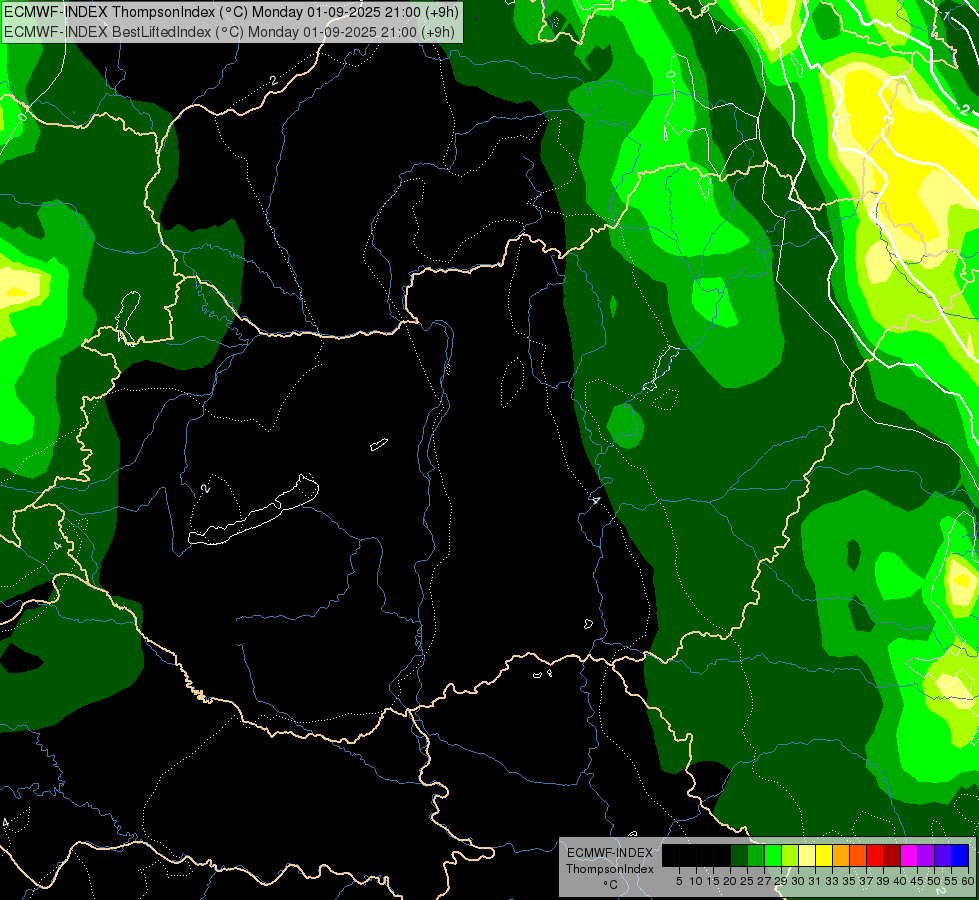Click the ECMWF-INDEX label in the legend

(610, 853)
